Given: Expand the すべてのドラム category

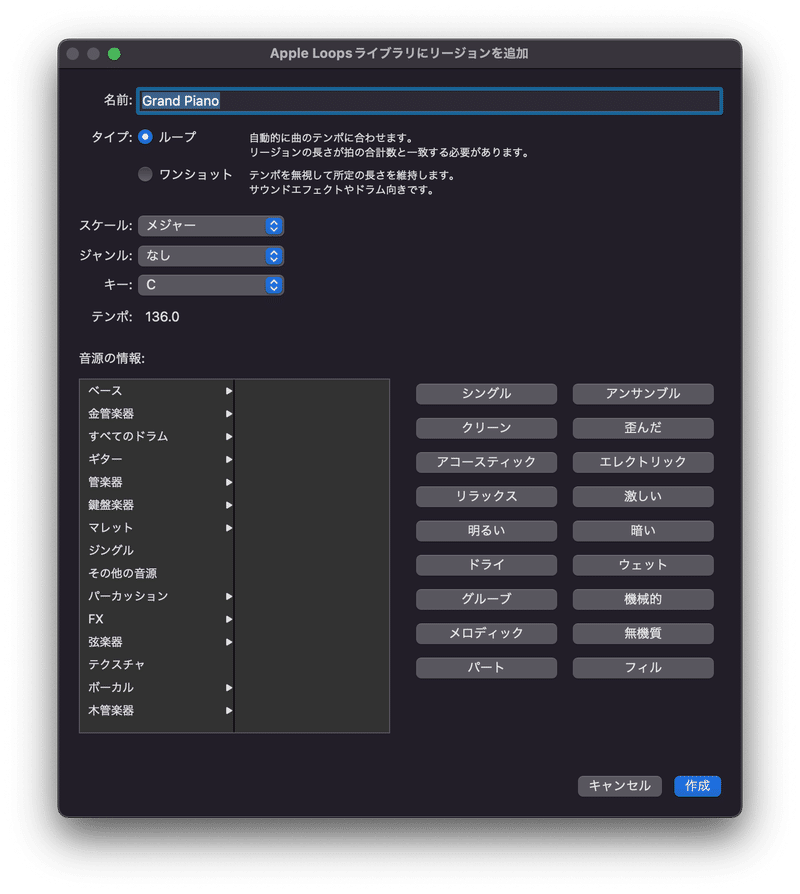Looking at the screenshot, I should point(157,436).
